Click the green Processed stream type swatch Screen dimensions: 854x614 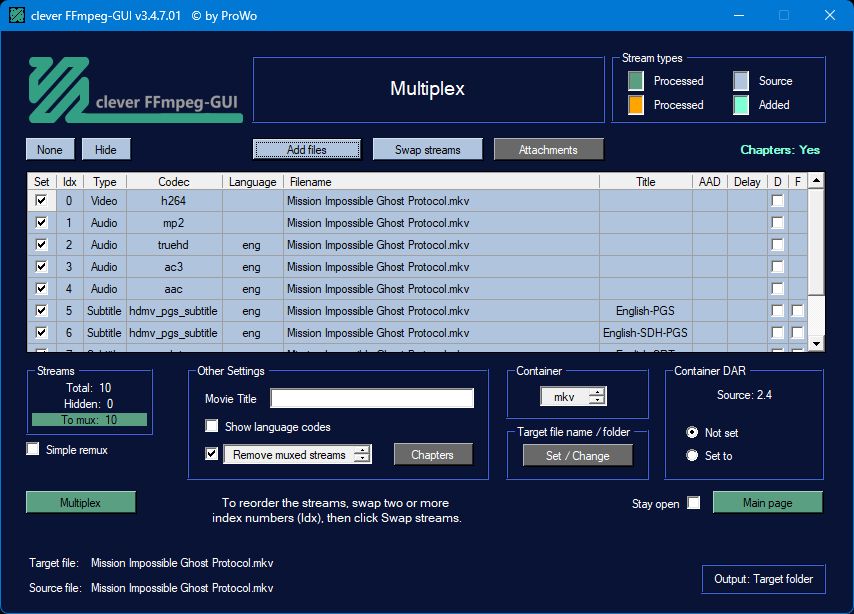(x=636, y=81)
